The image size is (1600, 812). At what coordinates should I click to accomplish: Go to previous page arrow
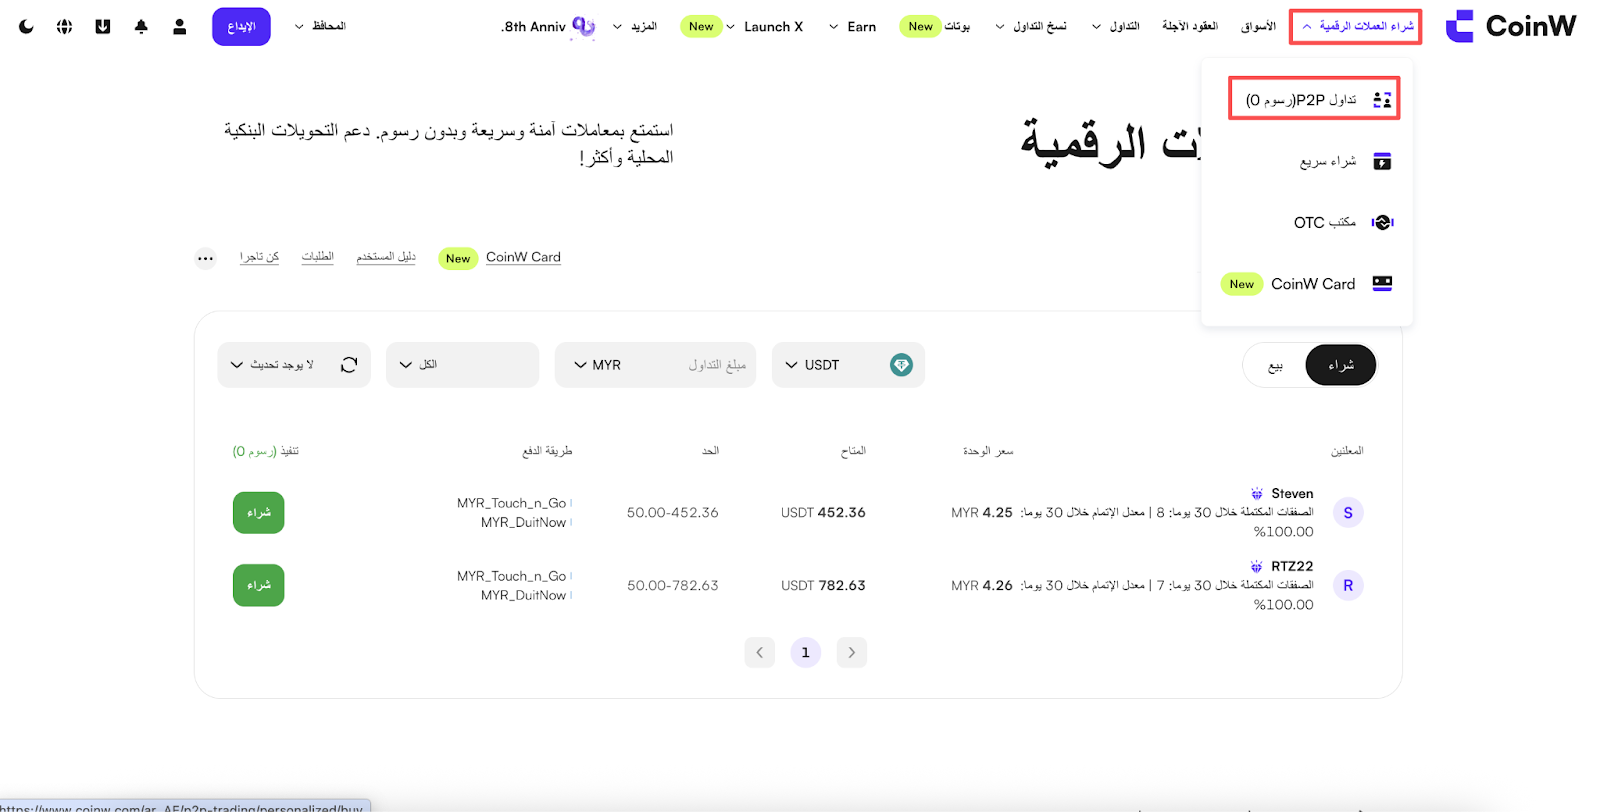[760, 653]
